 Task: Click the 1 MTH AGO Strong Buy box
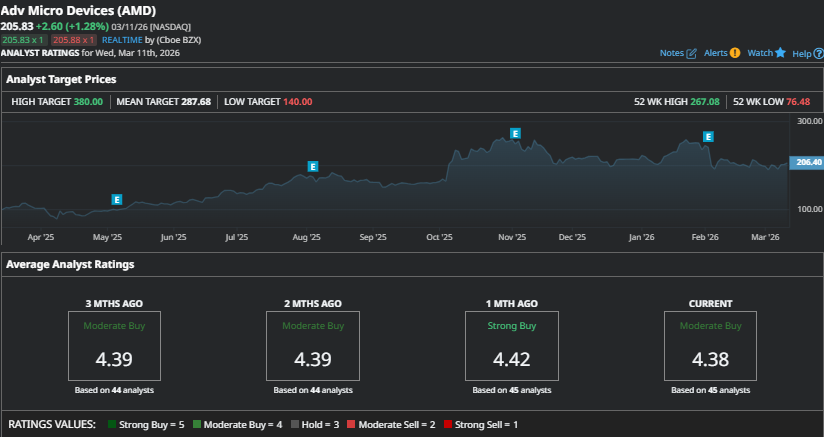(x=510, y=346)
